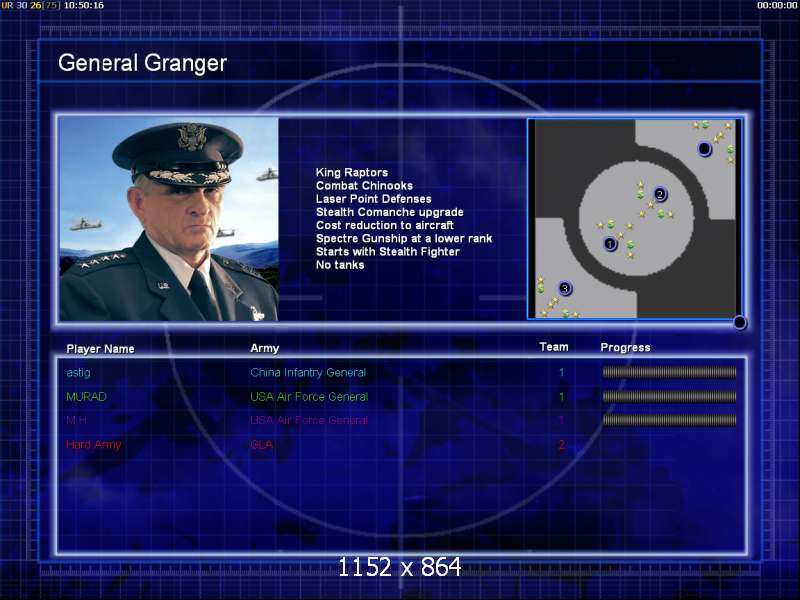This screenshot has height=600, width=800.
Task: Click the 10:50:16 clock readout
Action: click(84, 5)
